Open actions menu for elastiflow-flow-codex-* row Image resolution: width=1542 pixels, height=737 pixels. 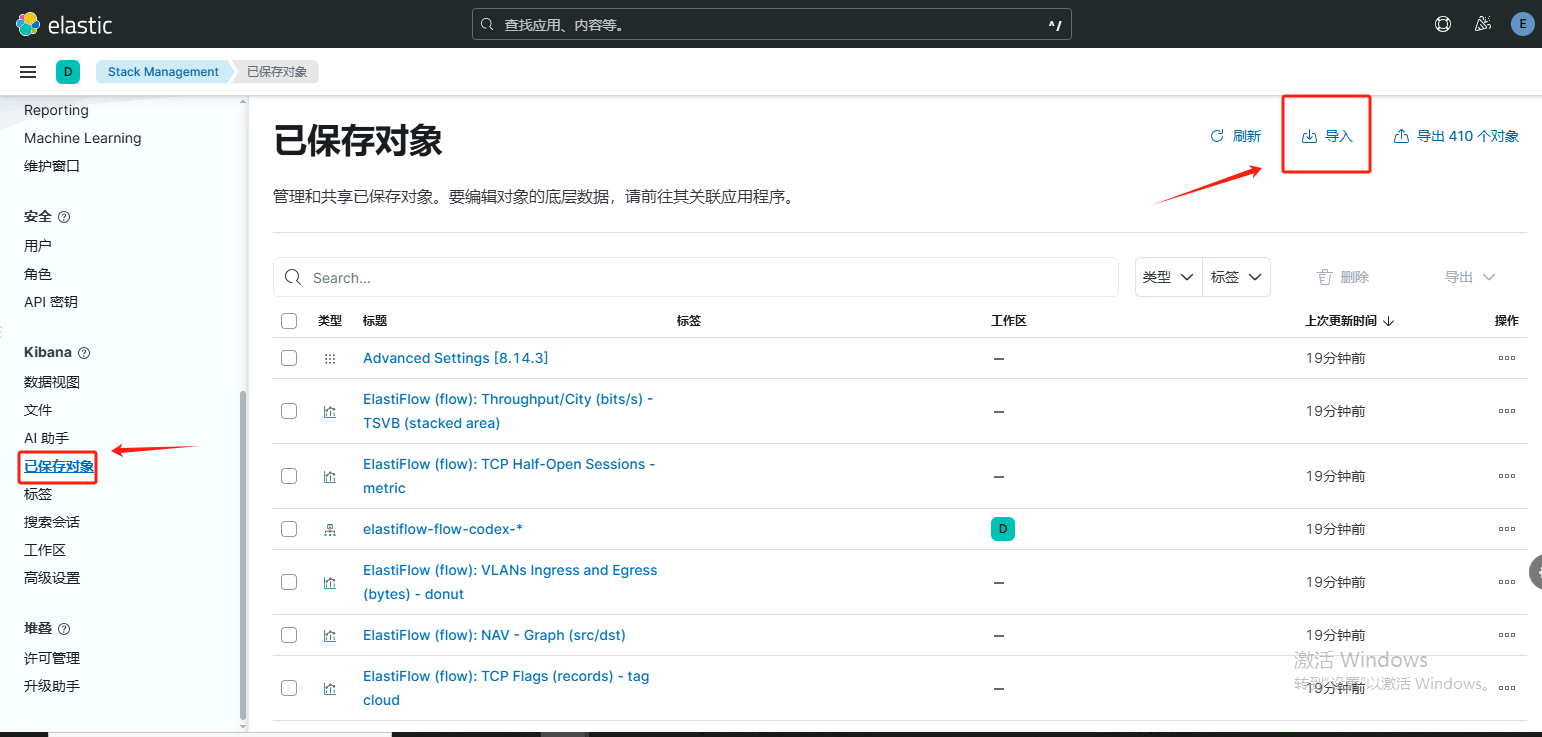tap(1507, 529)
